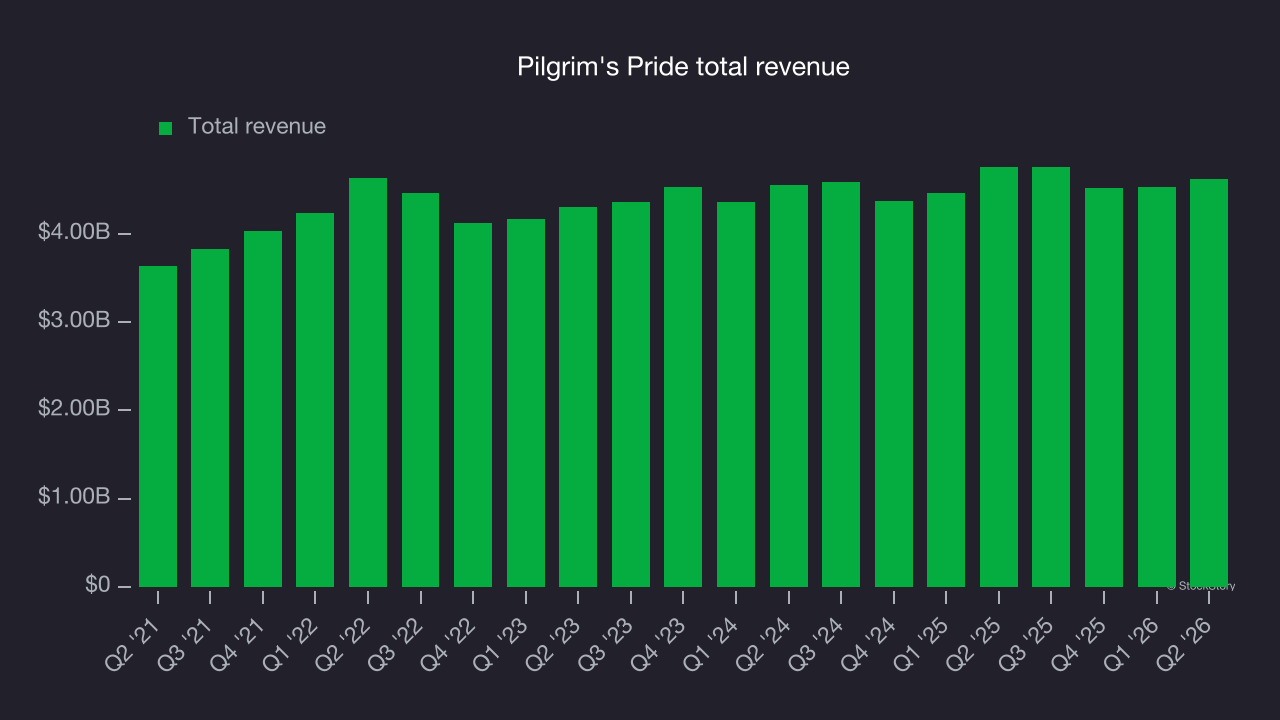Click the Q2 '26 revenue bar
The height and width of the screenshot is (720, 1280).
1209,383
